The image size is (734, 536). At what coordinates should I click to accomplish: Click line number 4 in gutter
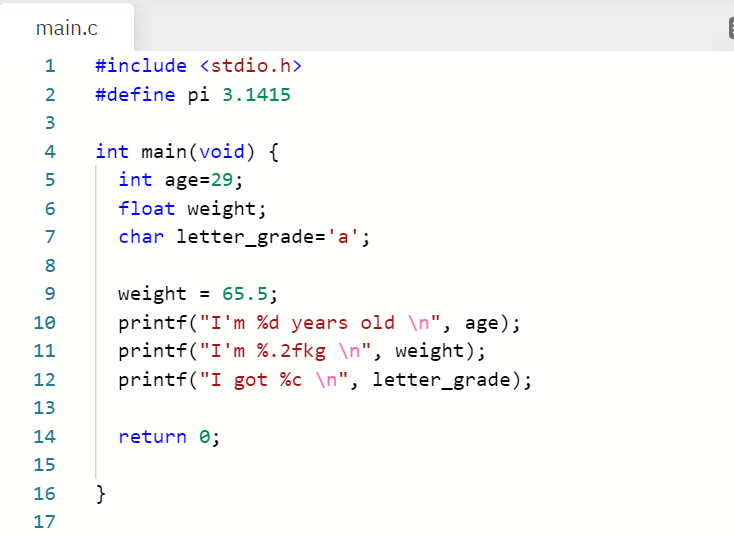[50, 152]
